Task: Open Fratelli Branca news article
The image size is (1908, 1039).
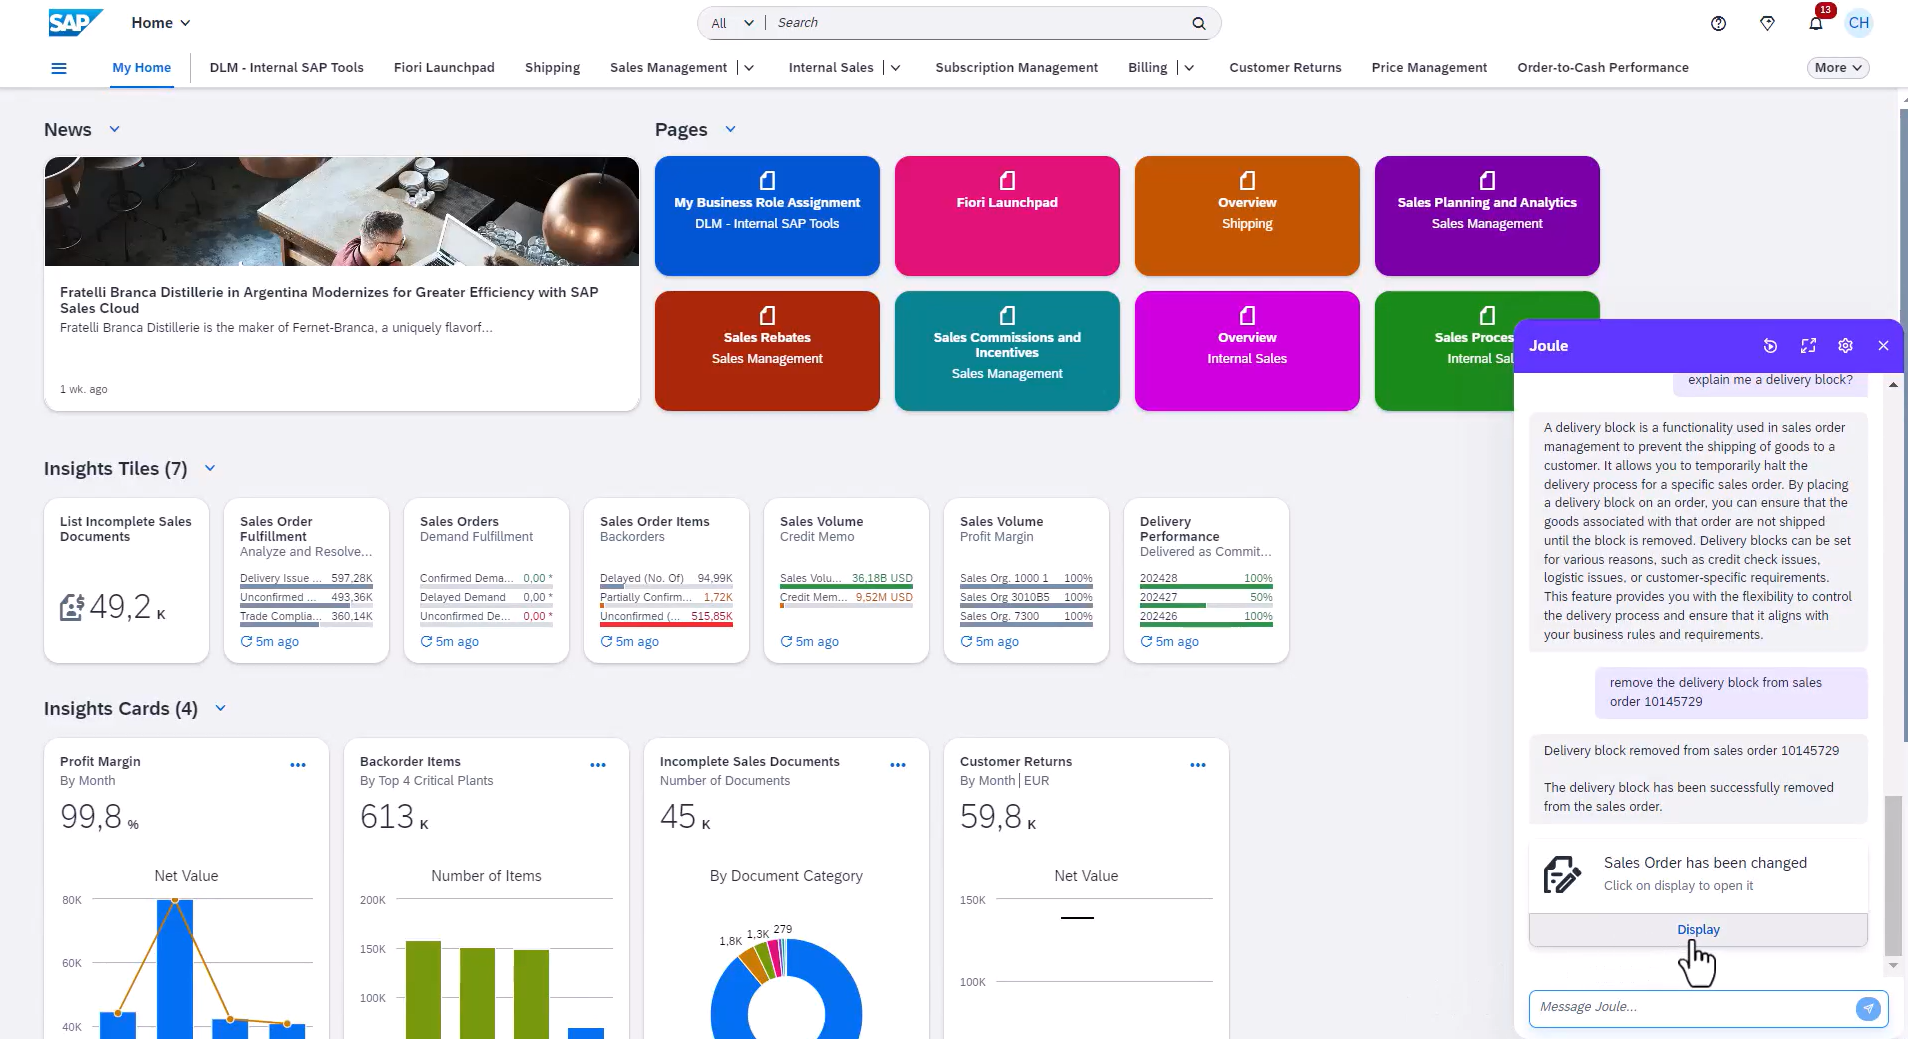Action: click(342, 284)
